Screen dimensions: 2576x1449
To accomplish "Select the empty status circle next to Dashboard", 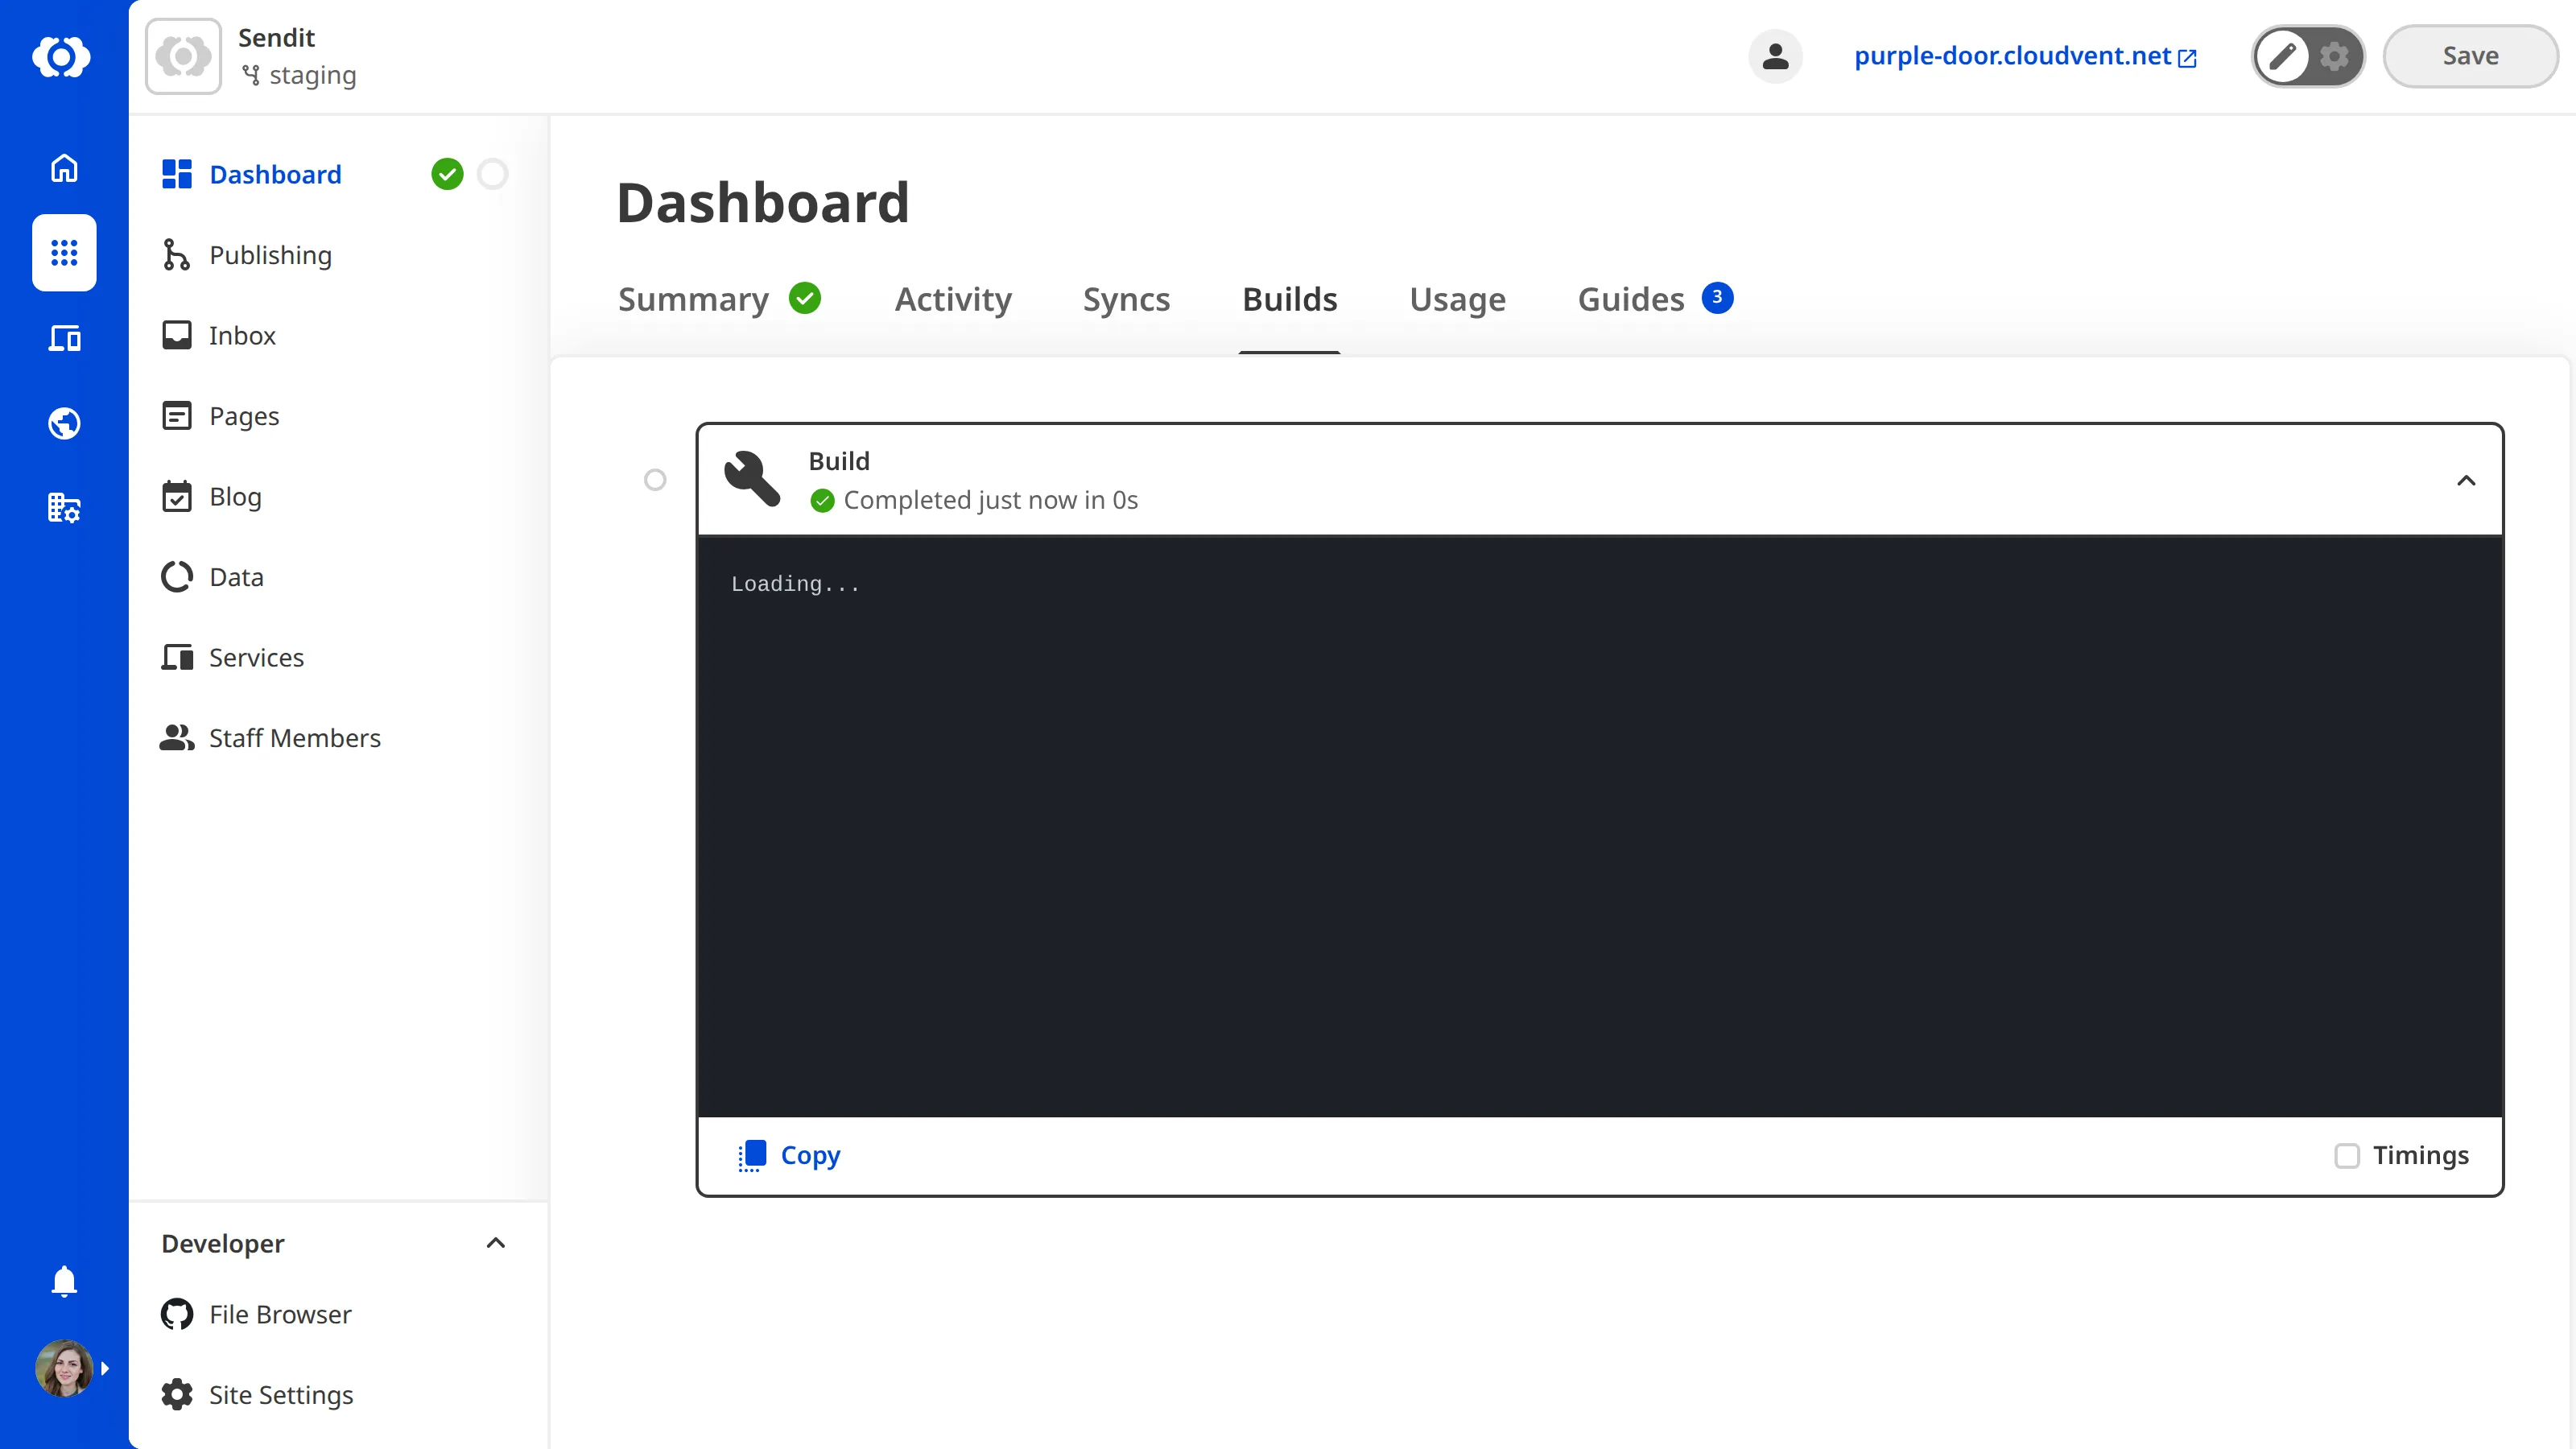I will [492, 174].
